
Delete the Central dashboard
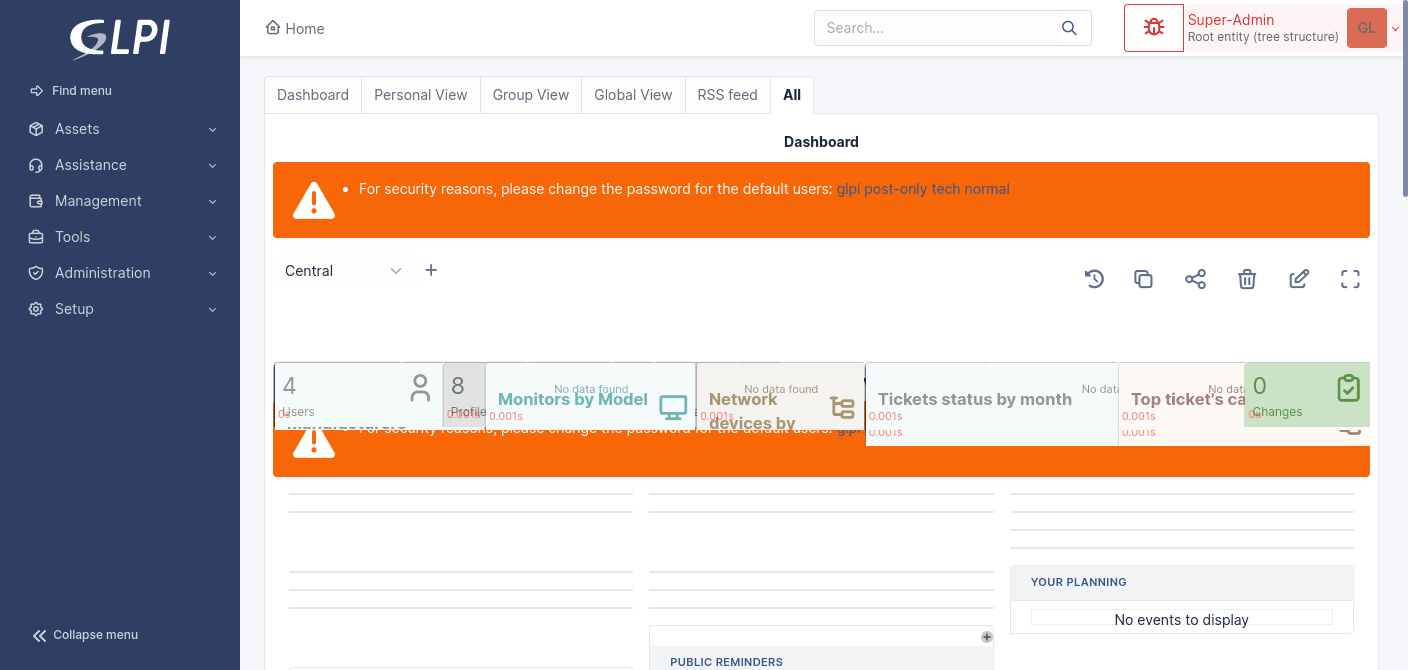point(1247,279)
